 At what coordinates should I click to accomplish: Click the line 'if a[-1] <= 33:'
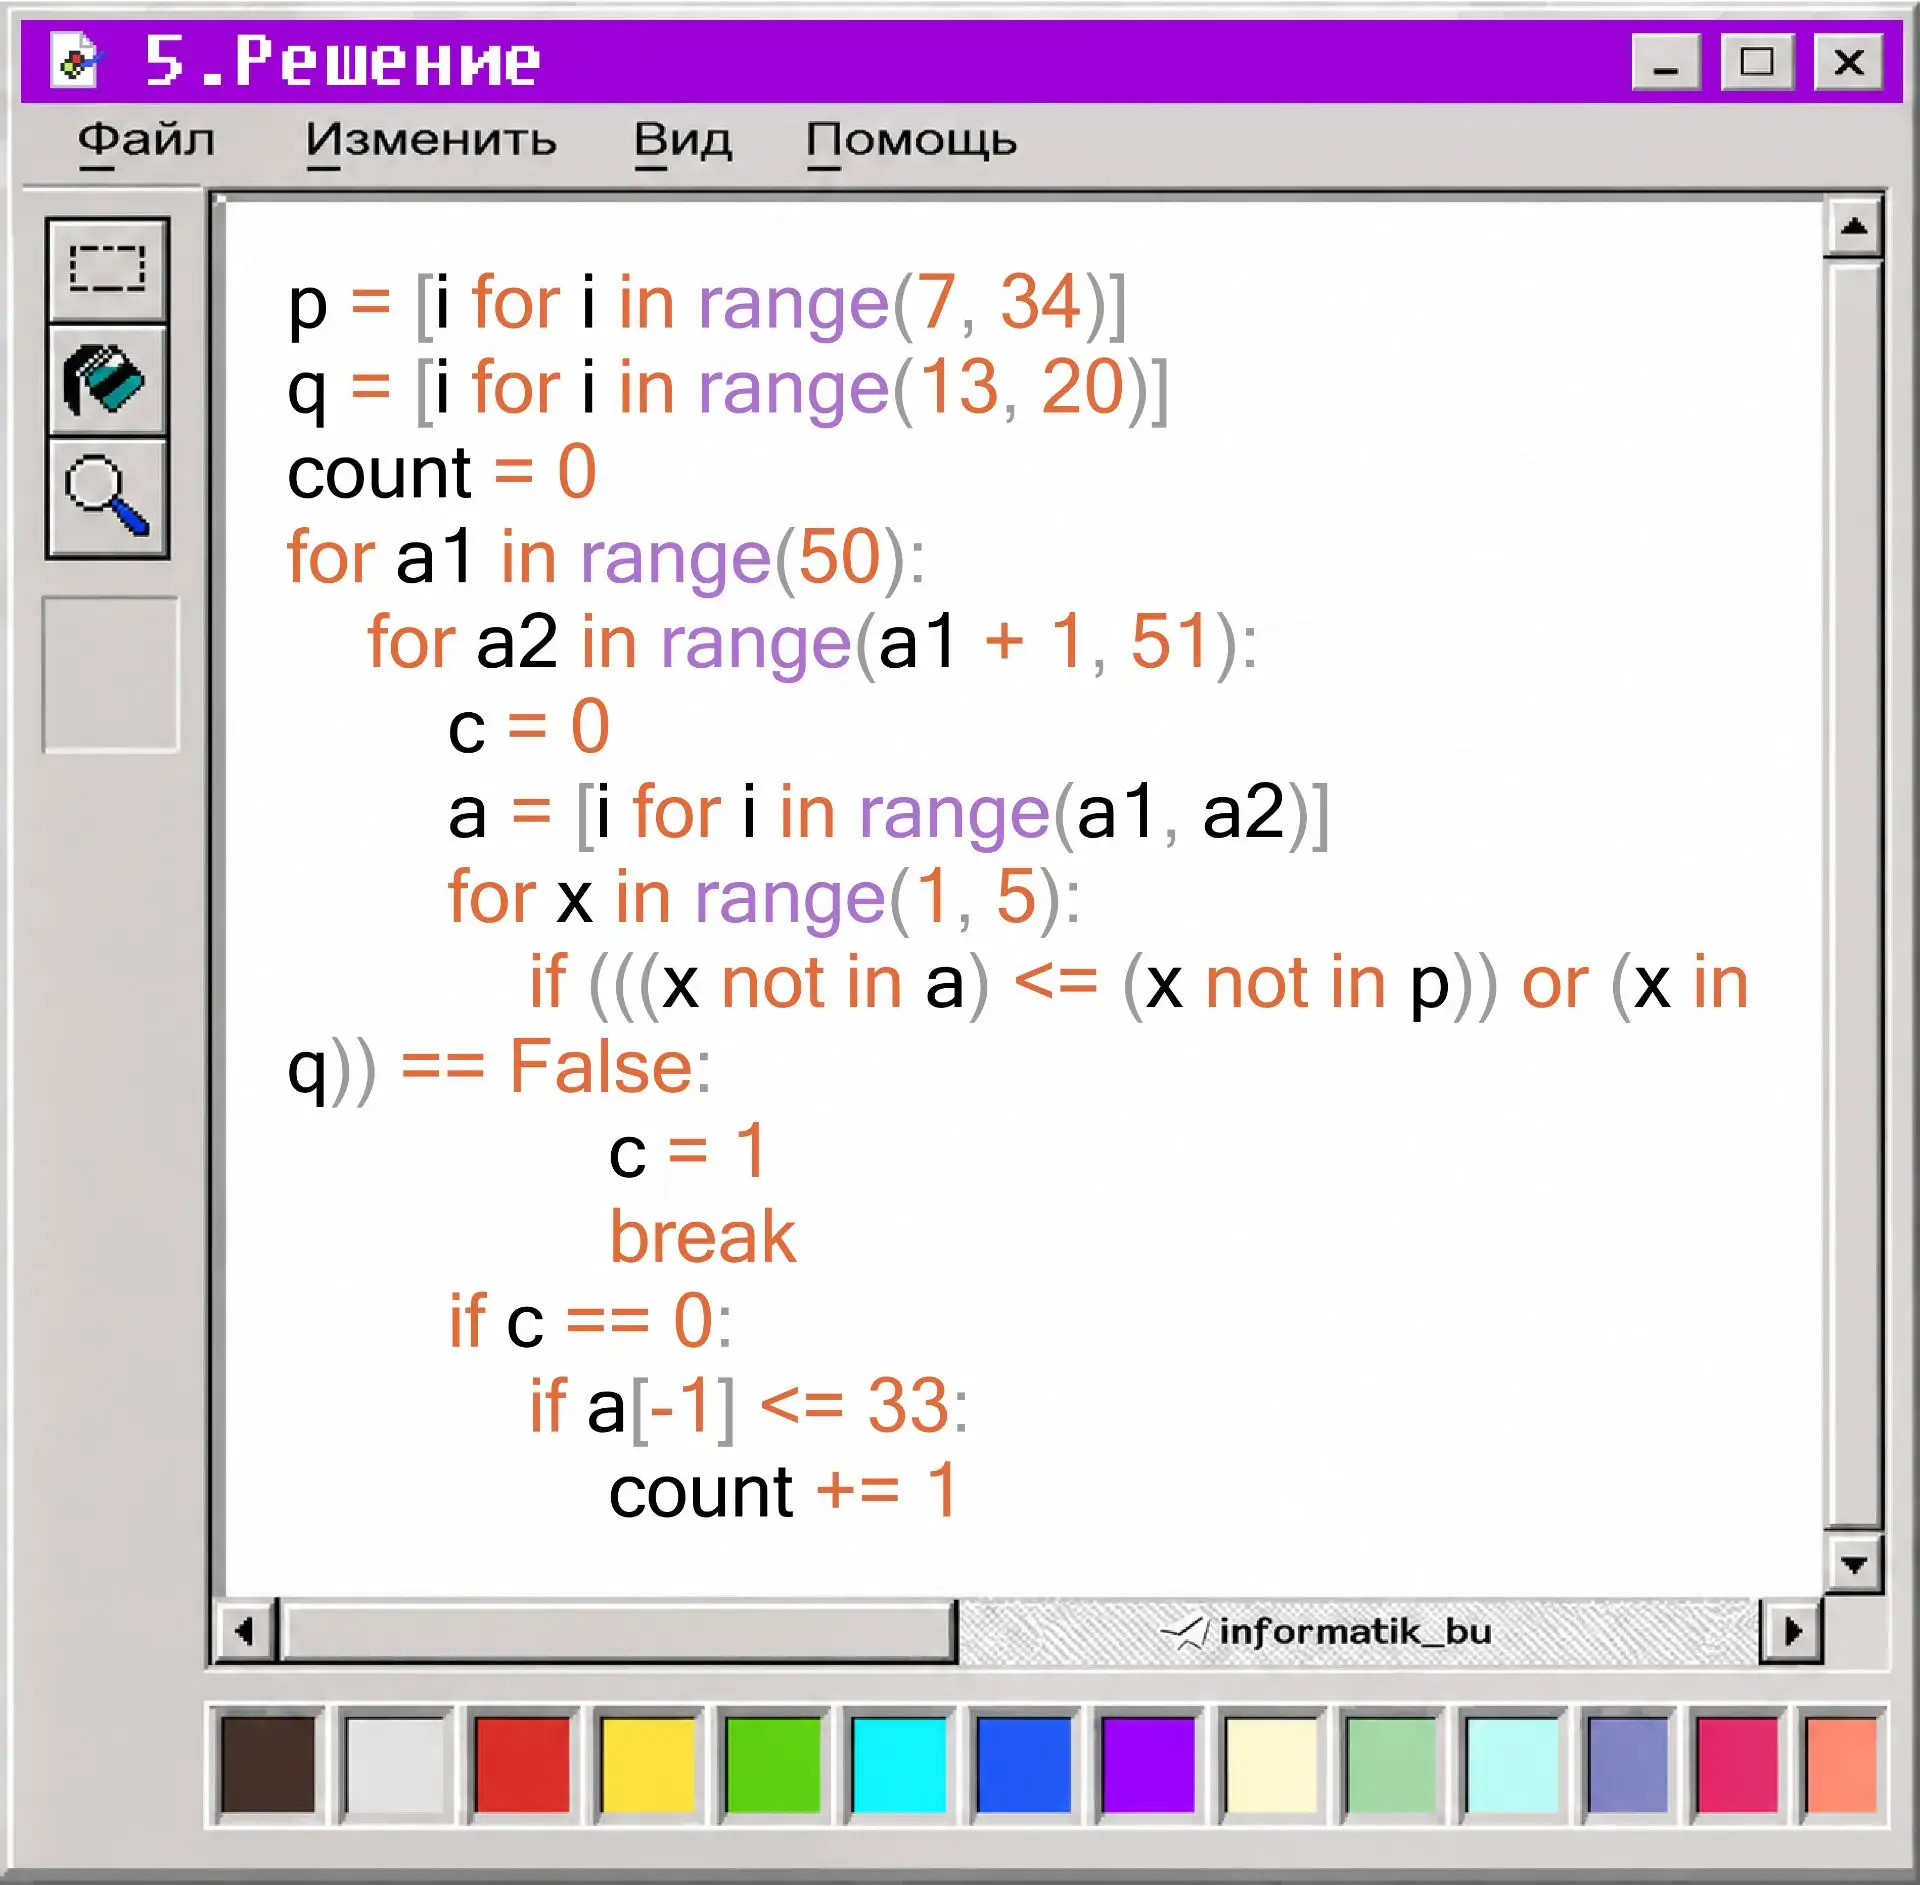pyautogui.click(x=749, y=1407)
